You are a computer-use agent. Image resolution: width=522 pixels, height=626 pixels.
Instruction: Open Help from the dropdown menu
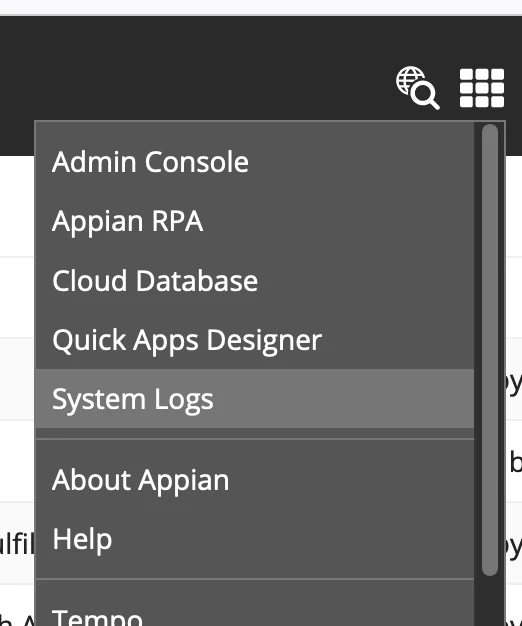pos(255,539)
